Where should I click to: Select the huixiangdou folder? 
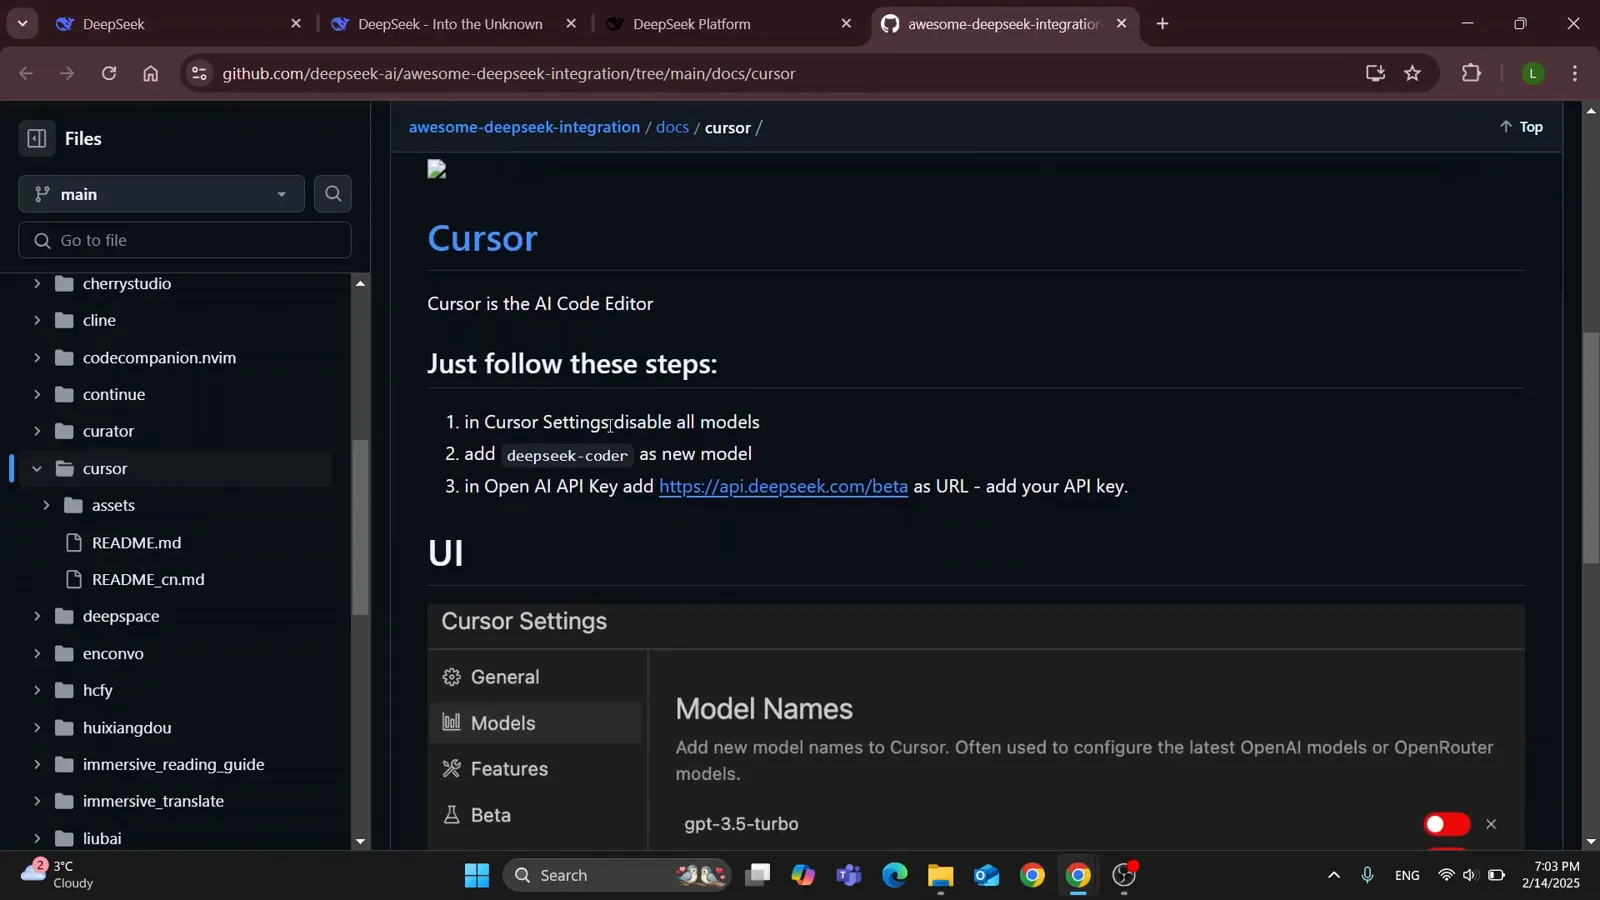(127, 728)
